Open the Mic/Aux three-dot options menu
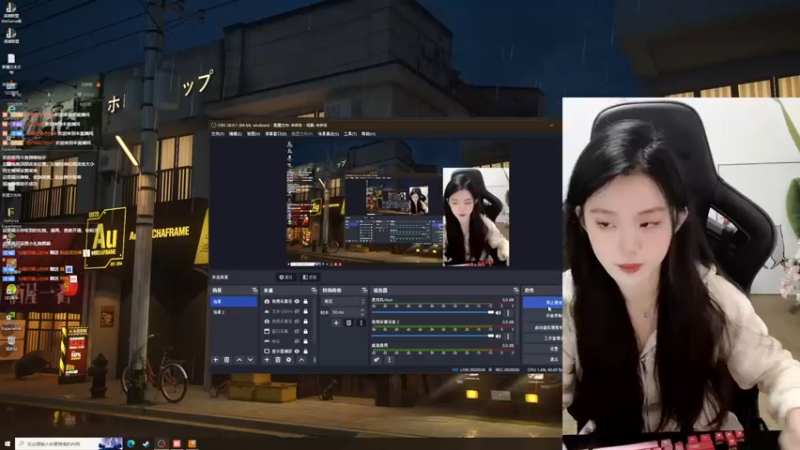800x450 pixels. (508, 313)
